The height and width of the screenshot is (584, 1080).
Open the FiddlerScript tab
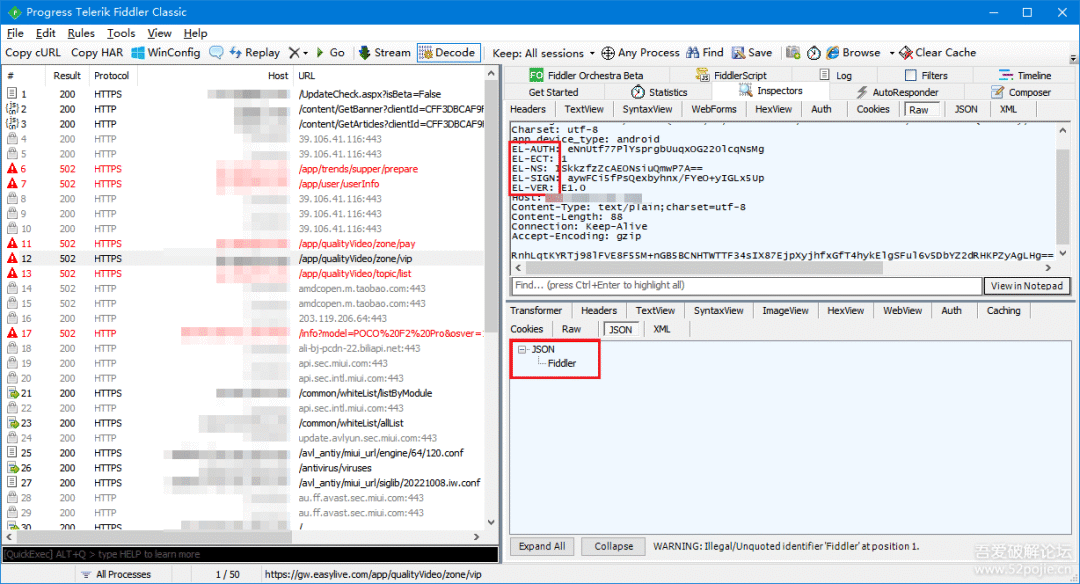tap(731, 75)
